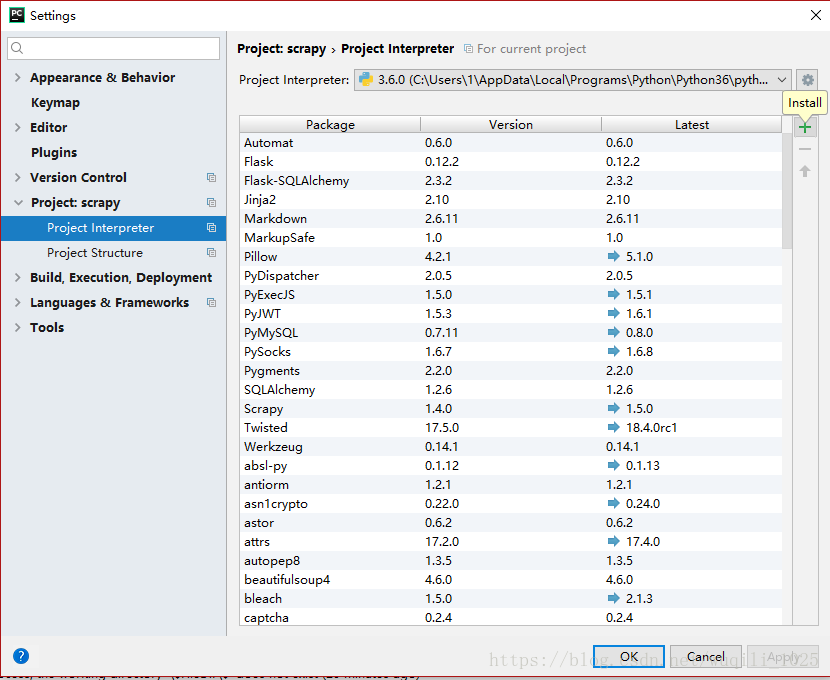Click the icon beside Project Interpreter row
This screenshot has height=680, width=830.
point(211,228)
